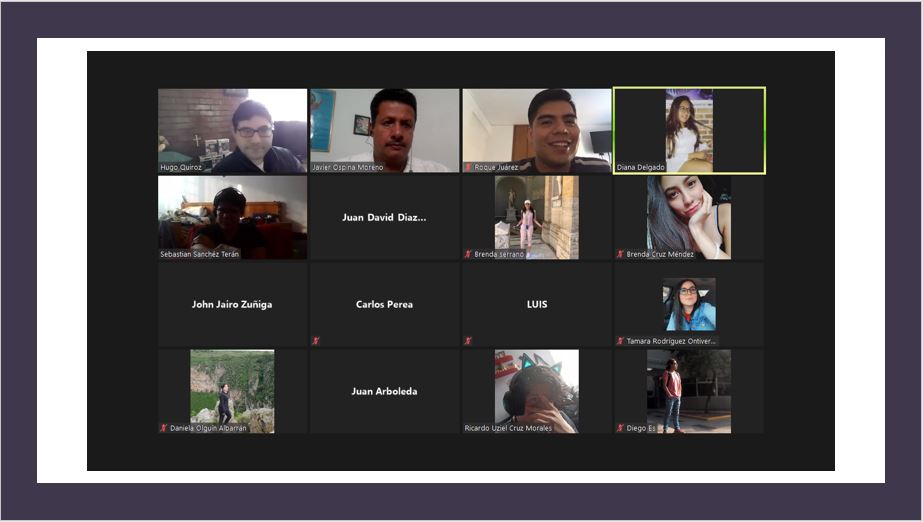Select the highlighted Diana Delgado tile
Screen dimensions: 923x522
point(689,130)
